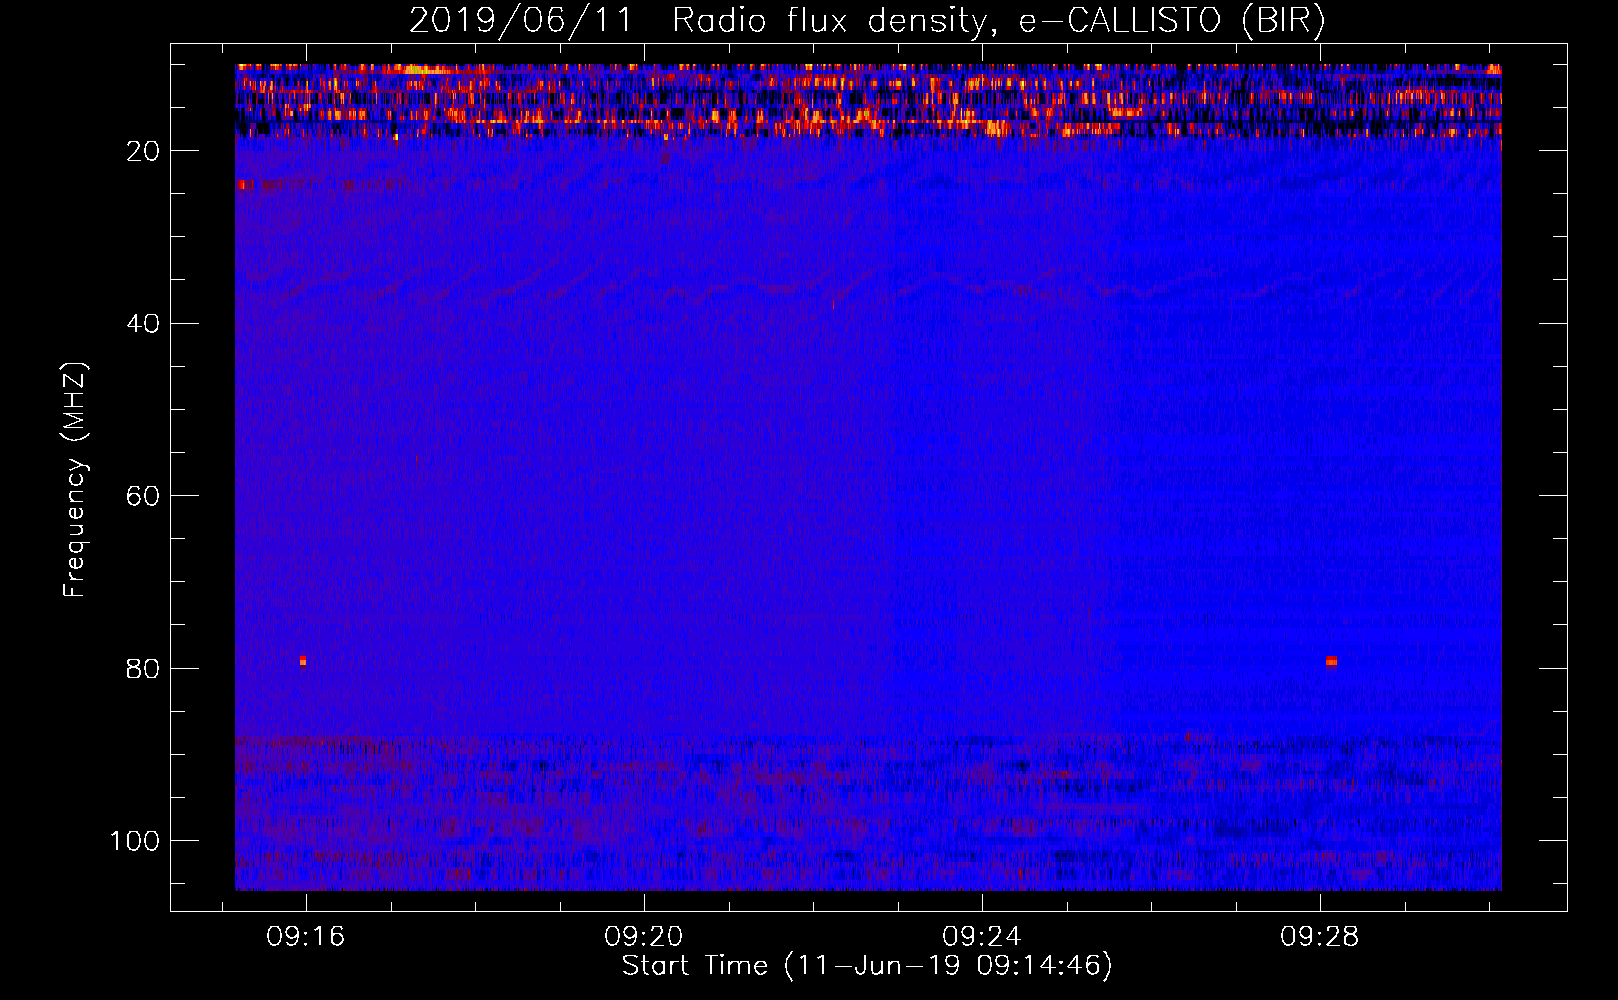Image resolution: width=1618 pixels, height=1000 pixels.
Task: Click the '80' frequency tick label
Action: click(144, 669)
